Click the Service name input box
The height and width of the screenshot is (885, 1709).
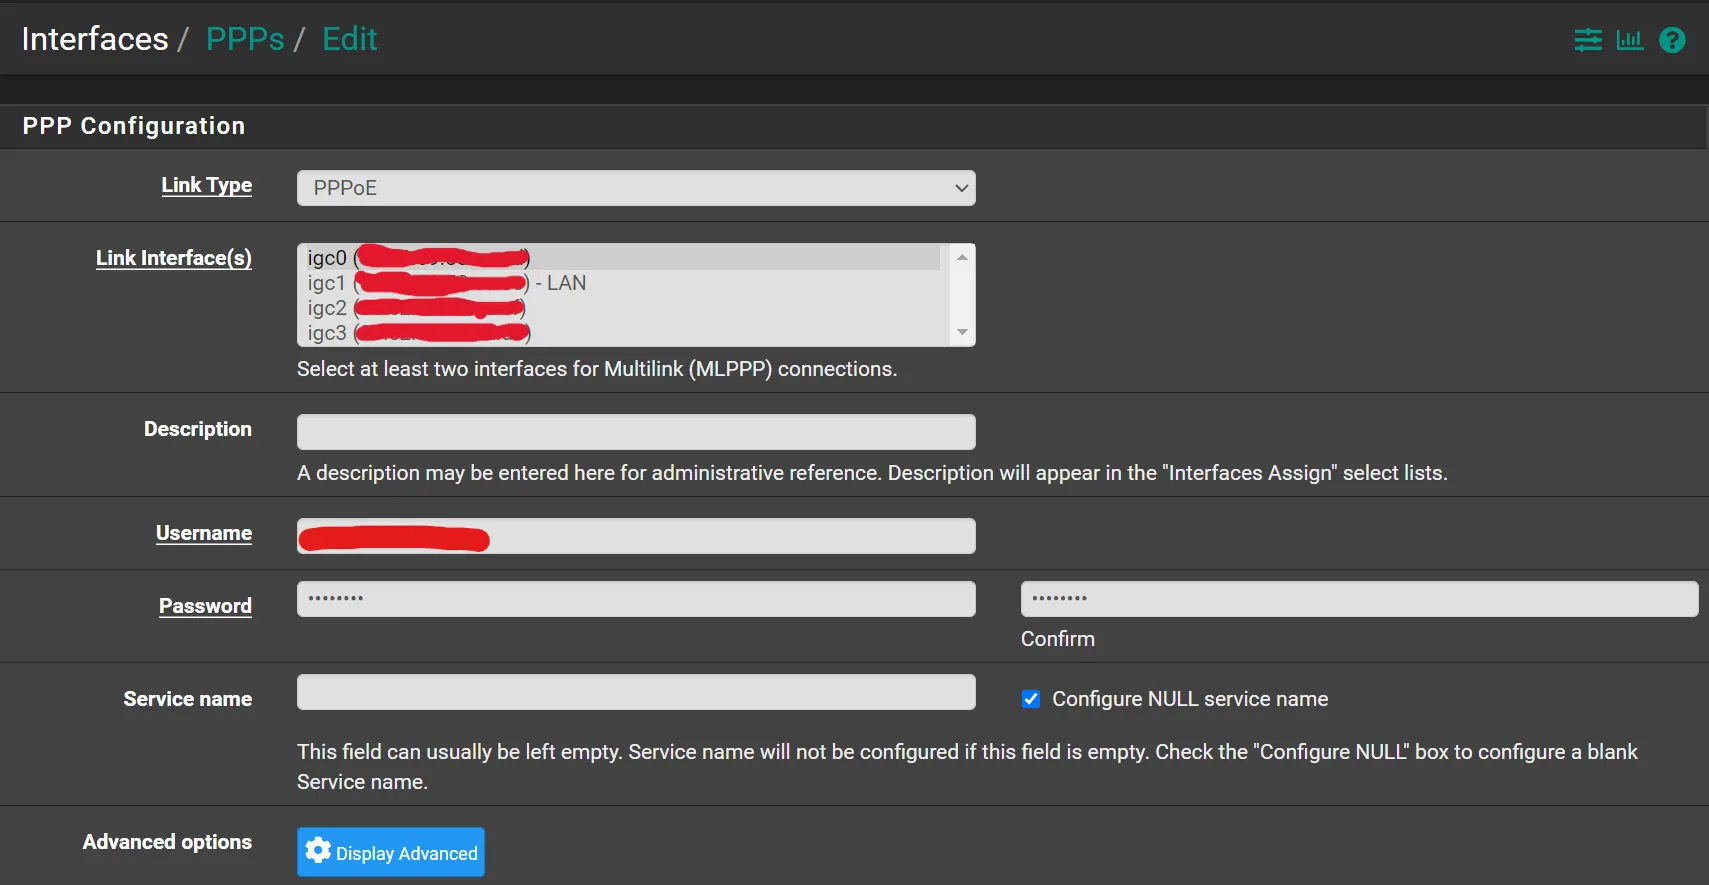coord(635,692)
